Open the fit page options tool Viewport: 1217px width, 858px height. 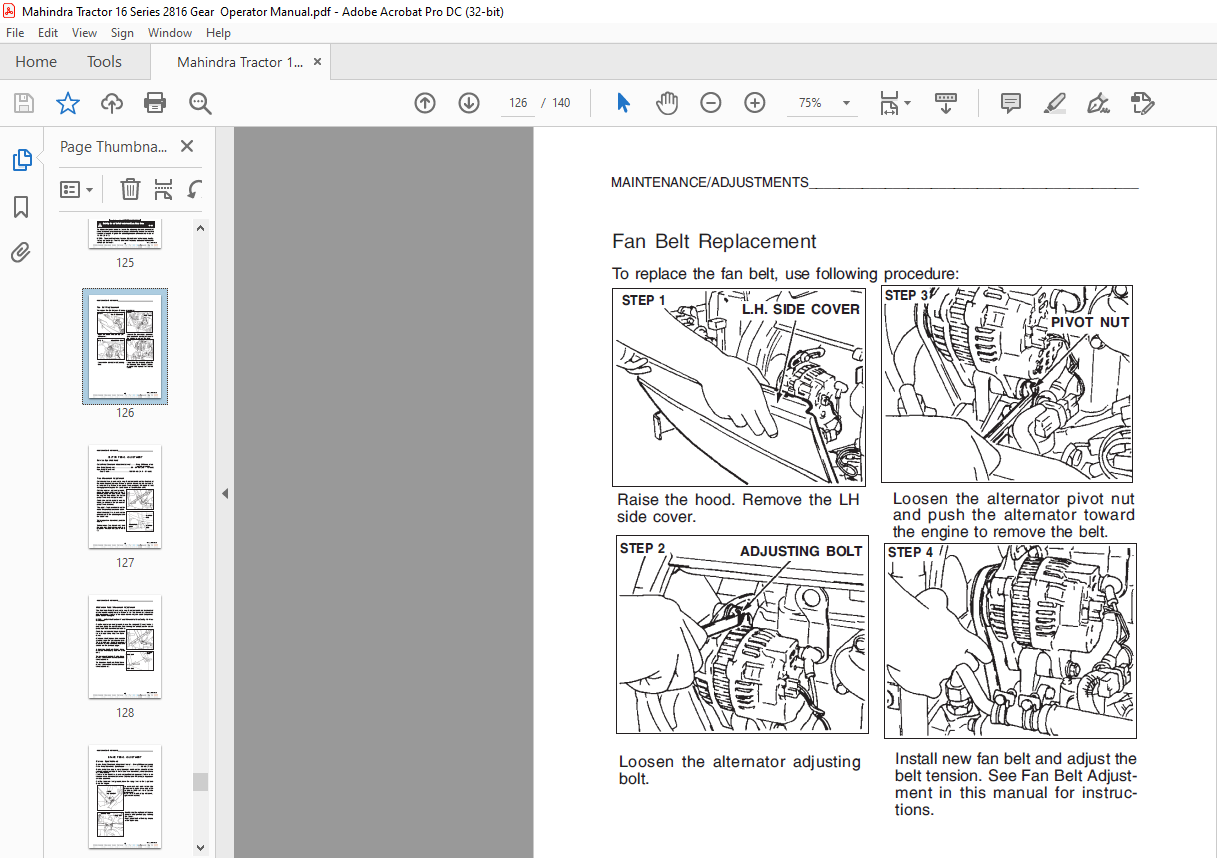coord(889,103)
